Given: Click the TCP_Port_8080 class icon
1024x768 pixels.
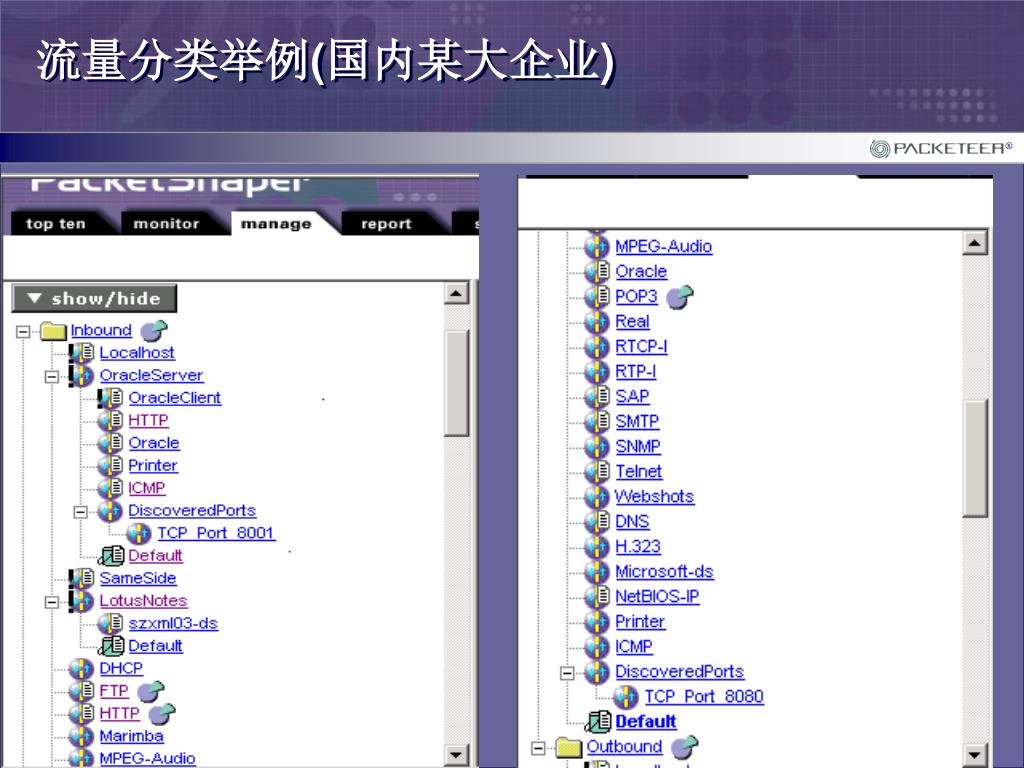Looking at the screenshot, I should (x=626, y=697).
